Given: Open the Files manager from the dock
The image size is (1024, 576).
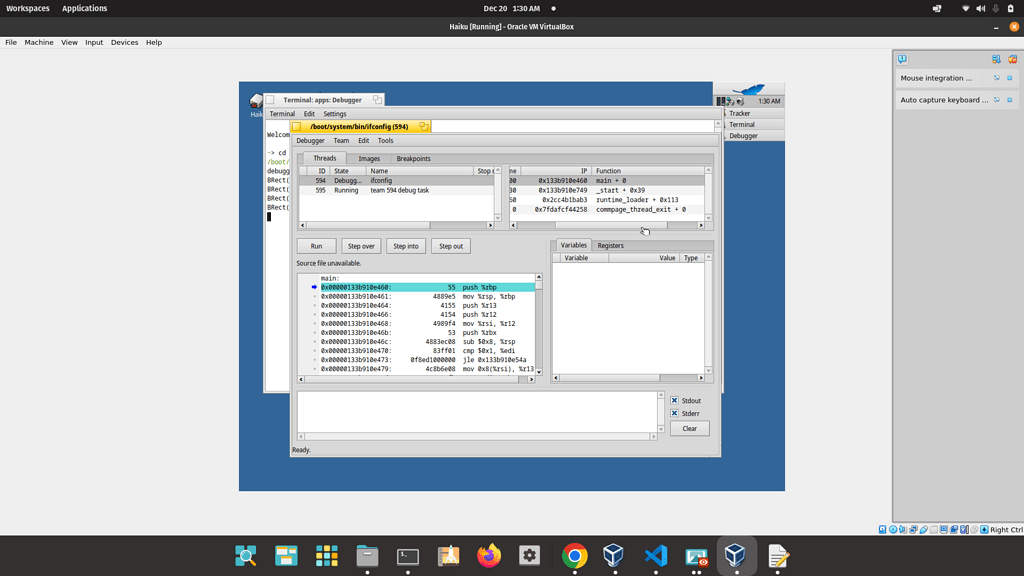Looking at the screenshot, I should pyautogui.click(x=367, y=556).
